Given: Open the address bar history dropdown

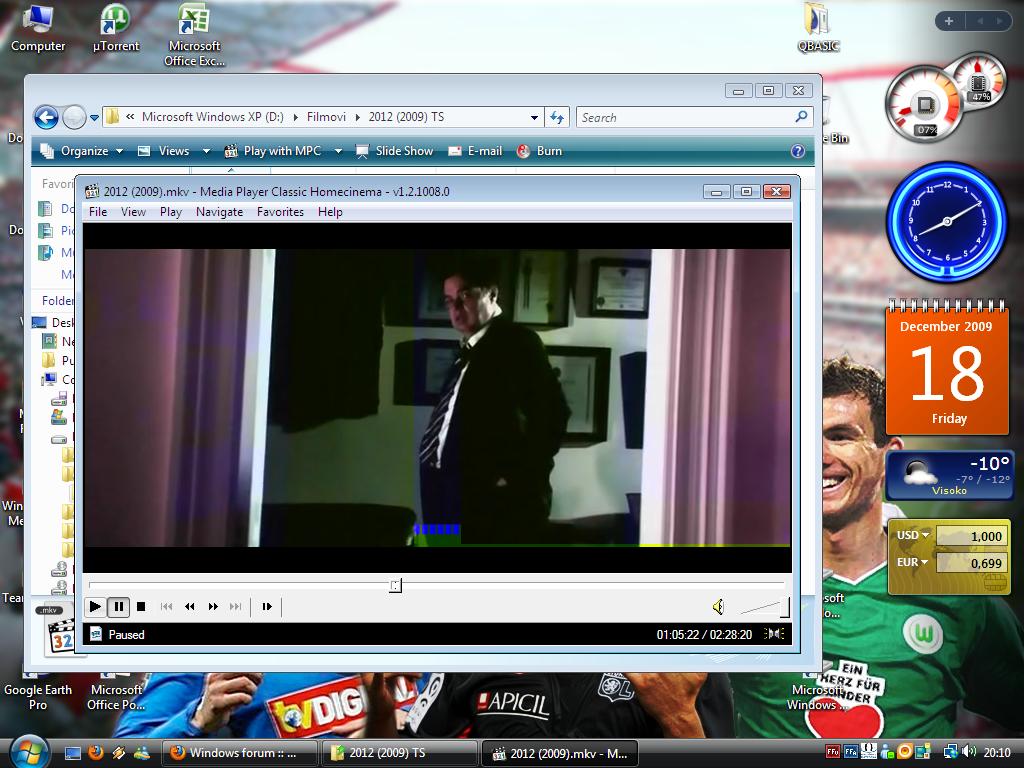Looking at the screenshot, I should click(x=534, y=118).
